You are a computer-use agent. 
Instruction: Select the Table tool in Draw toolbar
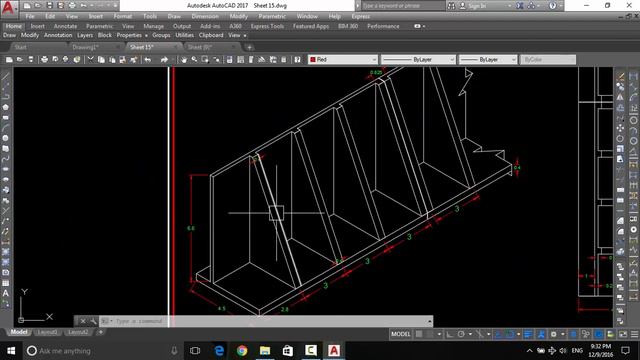[5, 283]
